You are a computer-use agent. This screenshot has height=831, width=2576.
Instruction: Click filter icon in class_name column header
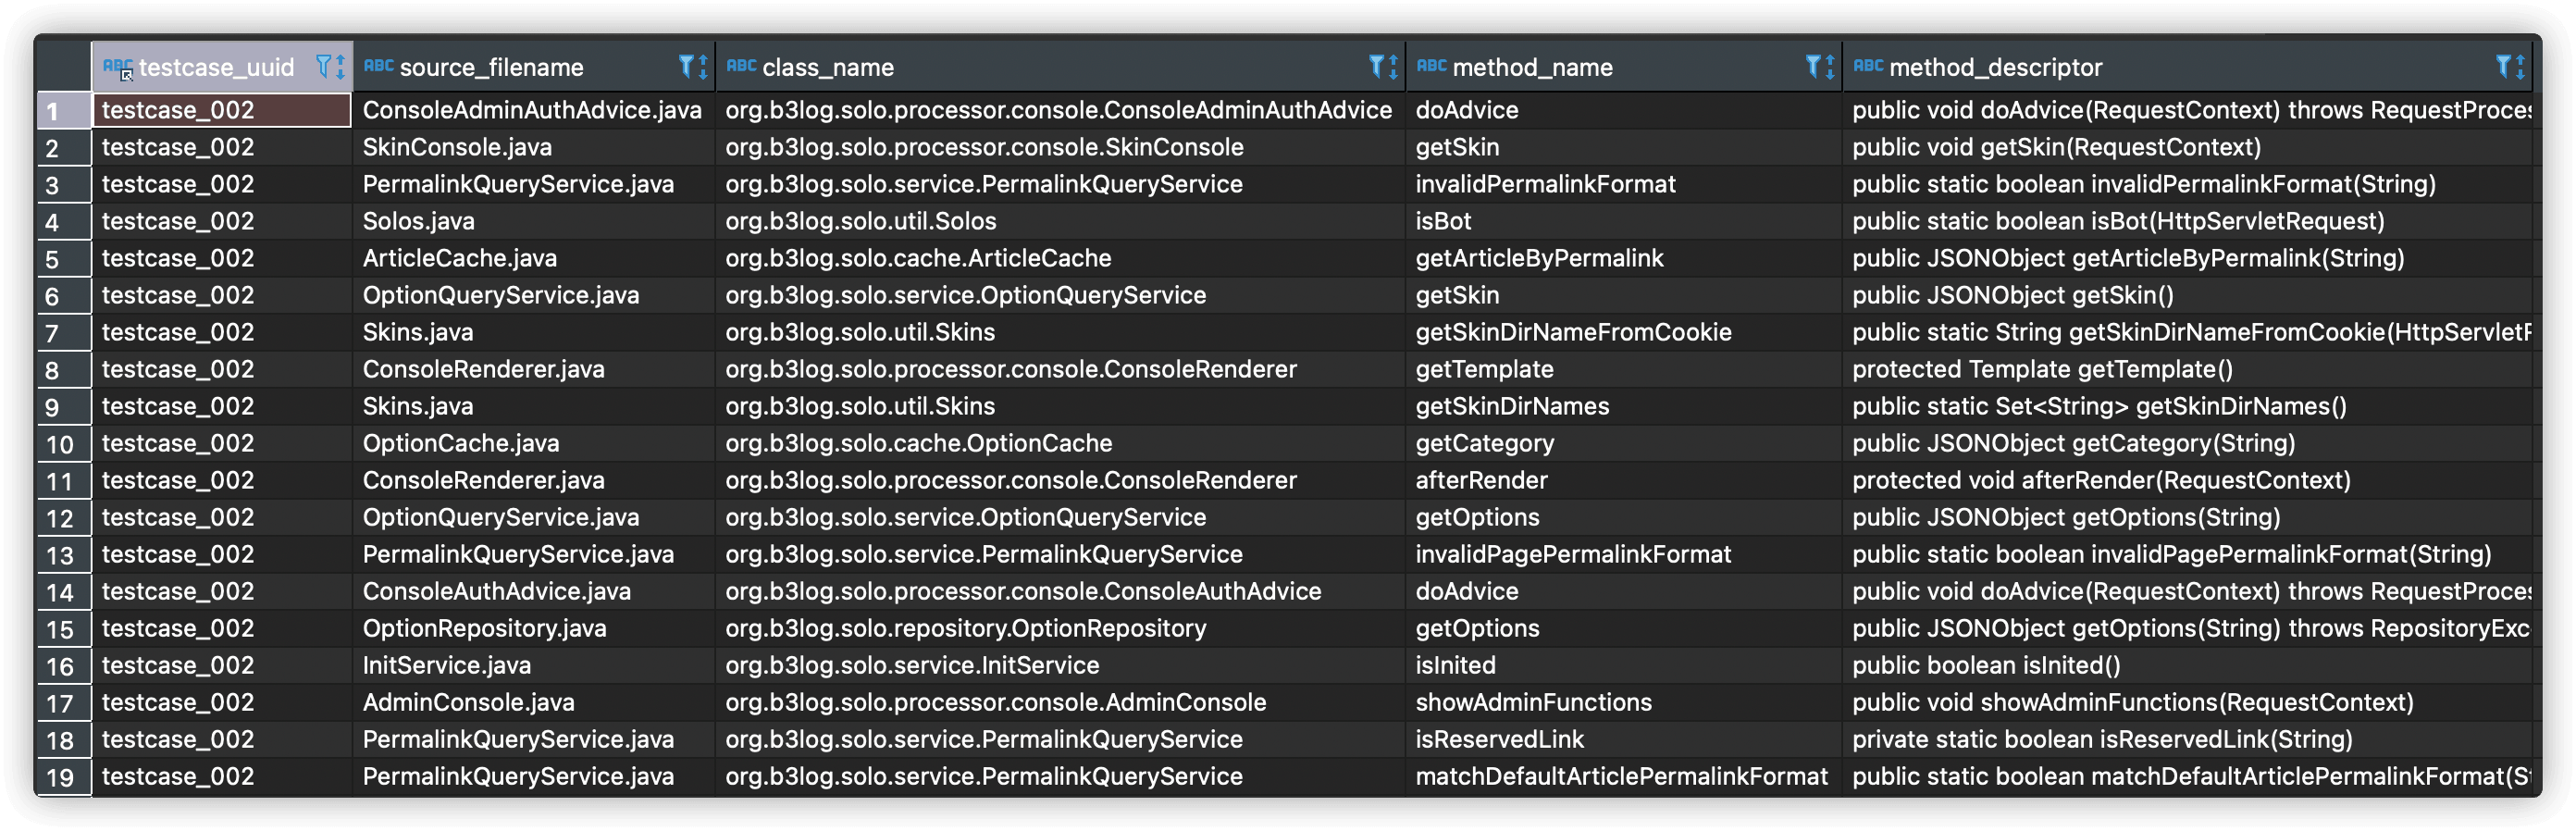tap(1376, 67)
